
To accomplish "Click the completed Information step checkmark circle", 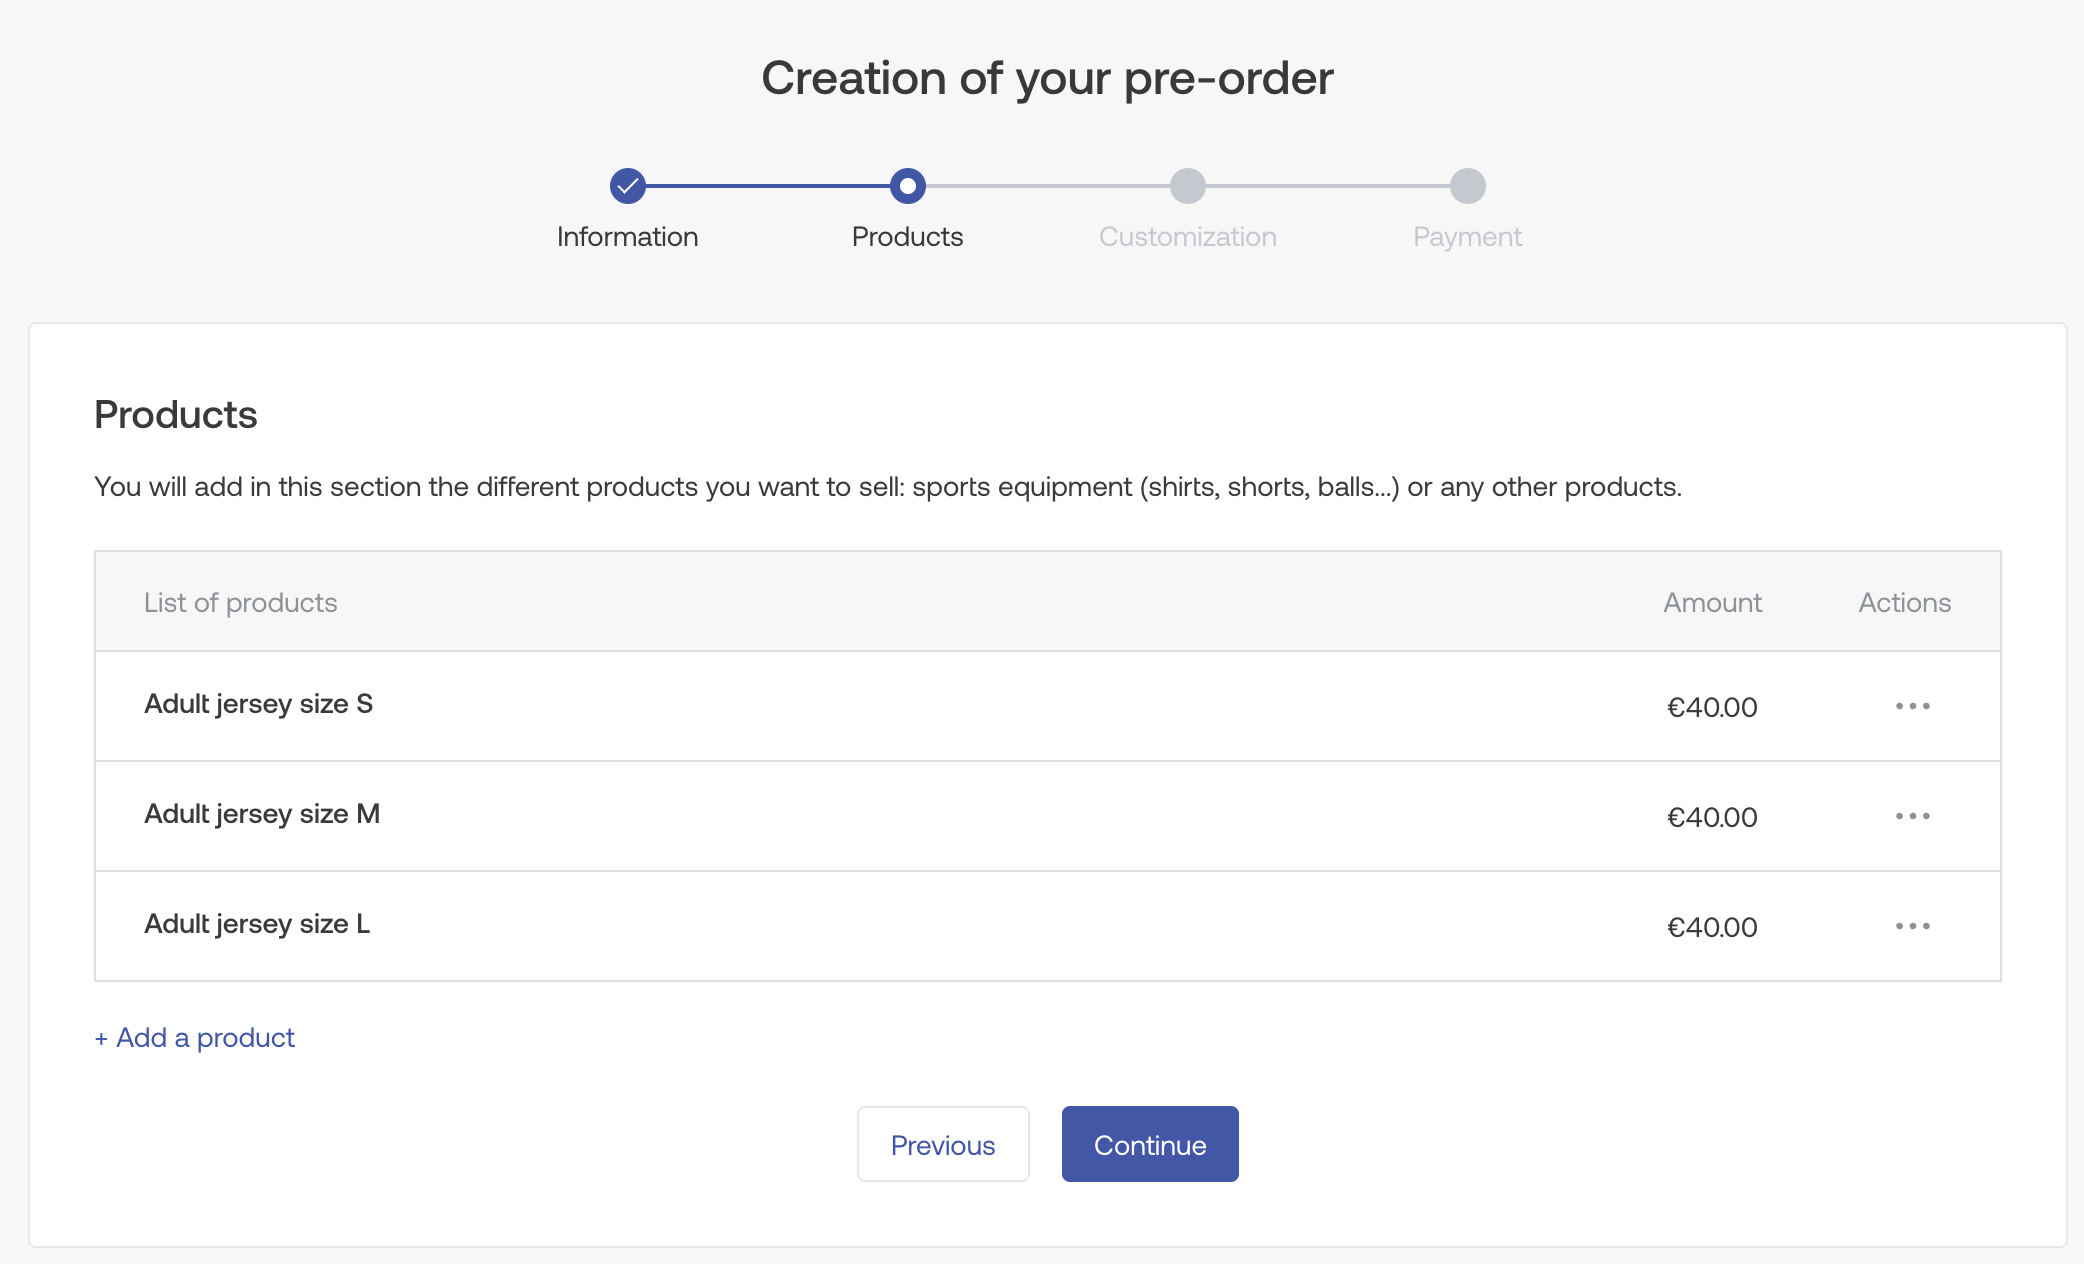I will click(628, 186).
